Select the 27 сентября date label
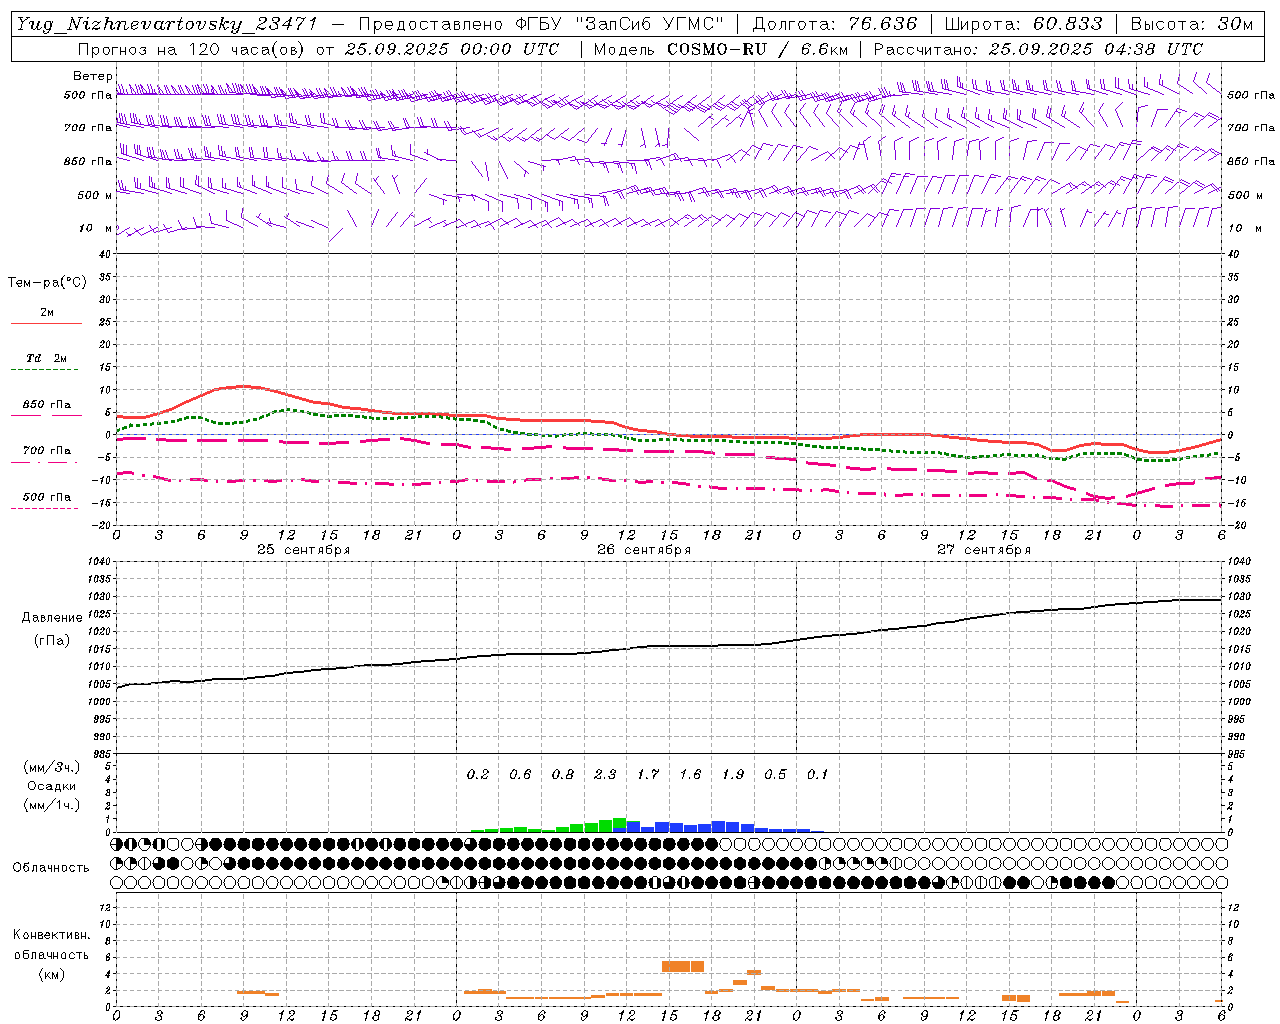 point(983,550)
